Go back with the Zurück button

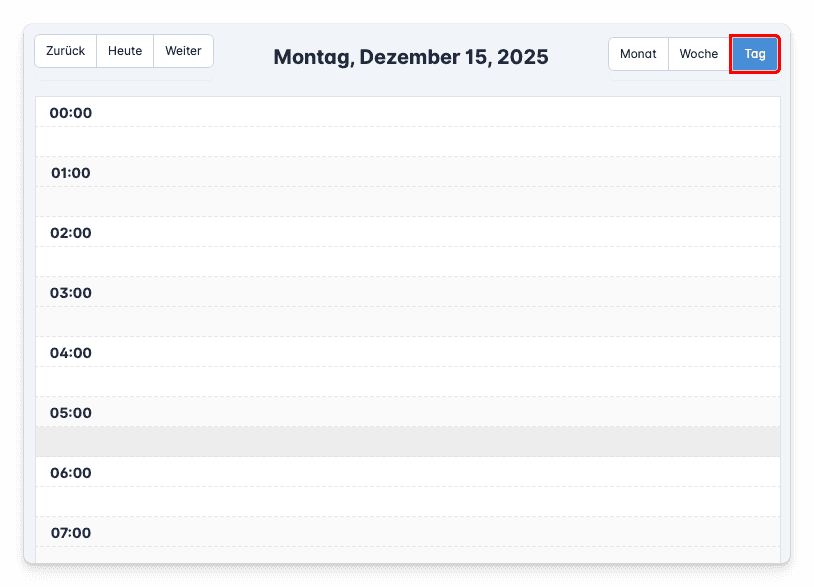click(66, 51)
